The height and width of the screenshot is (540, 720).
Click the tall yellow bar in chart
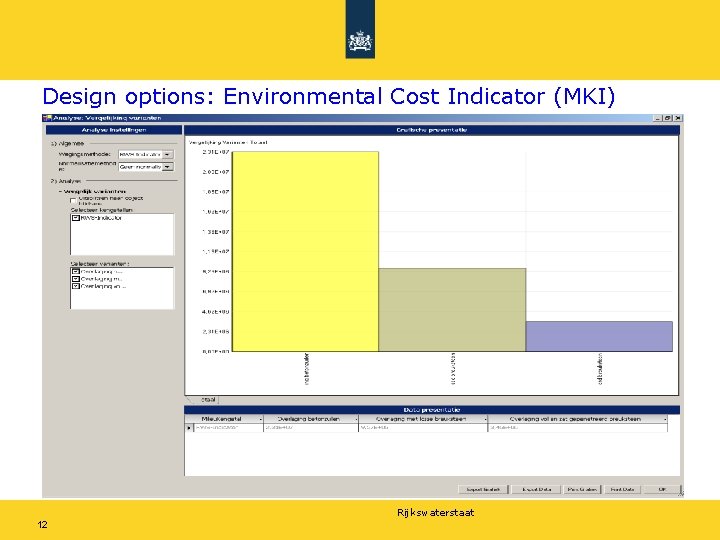305,252
